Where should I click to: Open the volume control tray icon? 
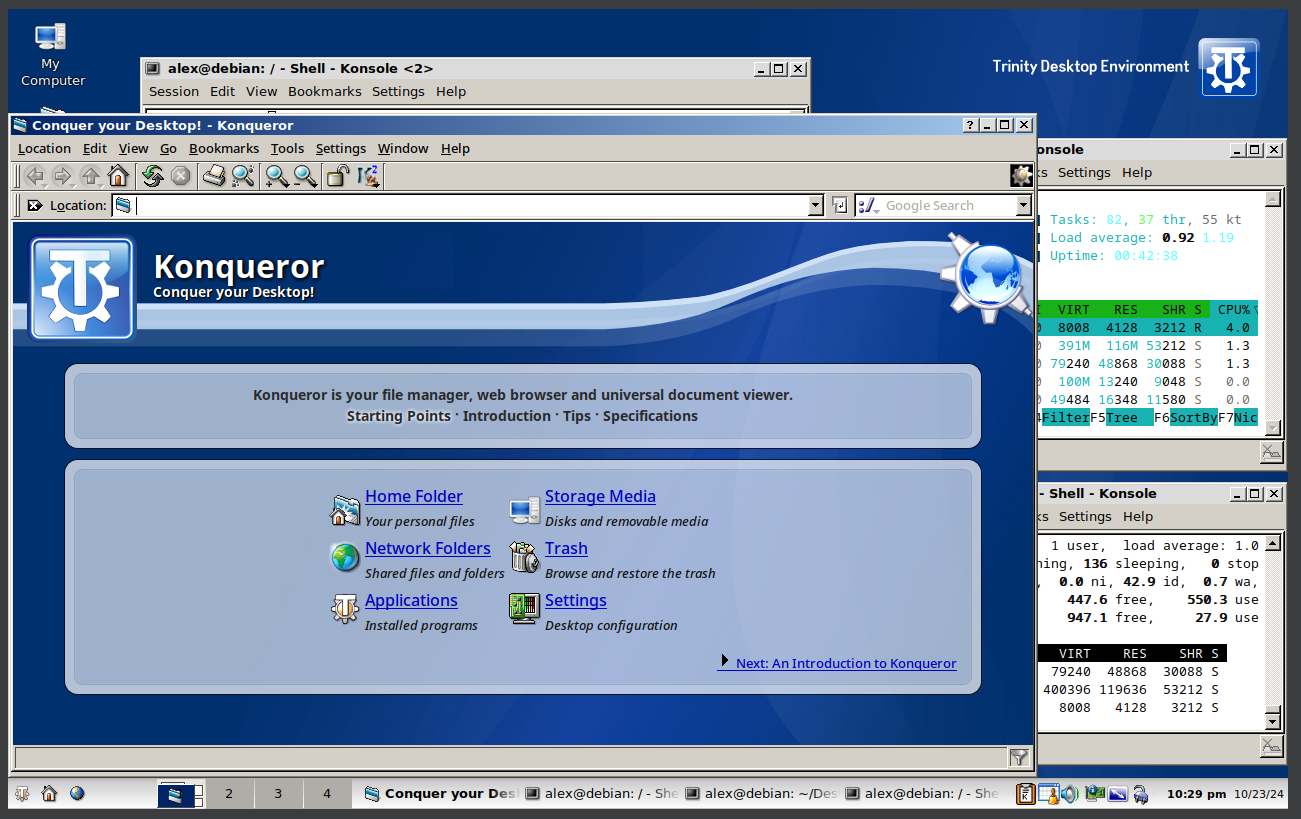(x=1069, y=794)
